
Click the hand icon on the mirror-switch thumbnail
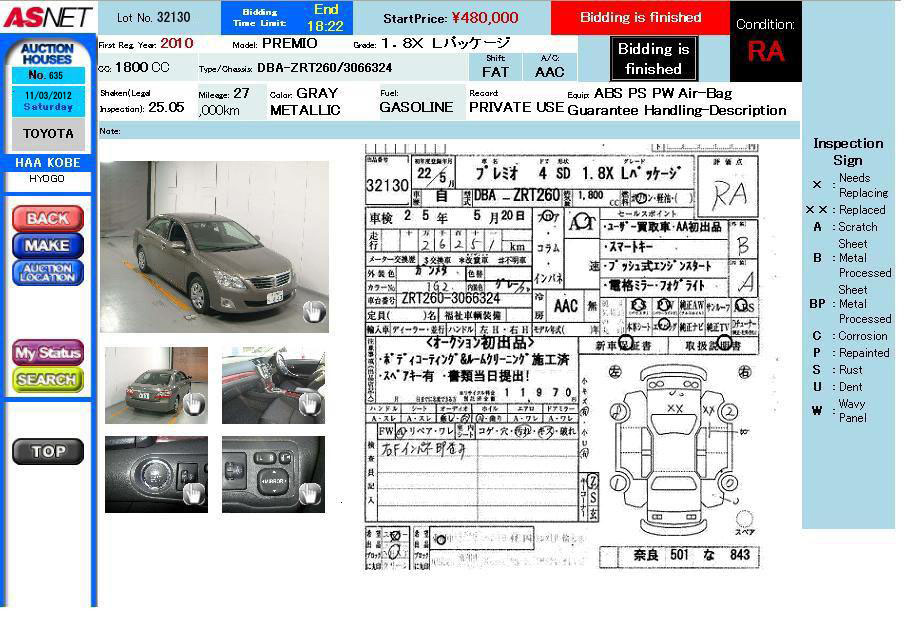310,492
